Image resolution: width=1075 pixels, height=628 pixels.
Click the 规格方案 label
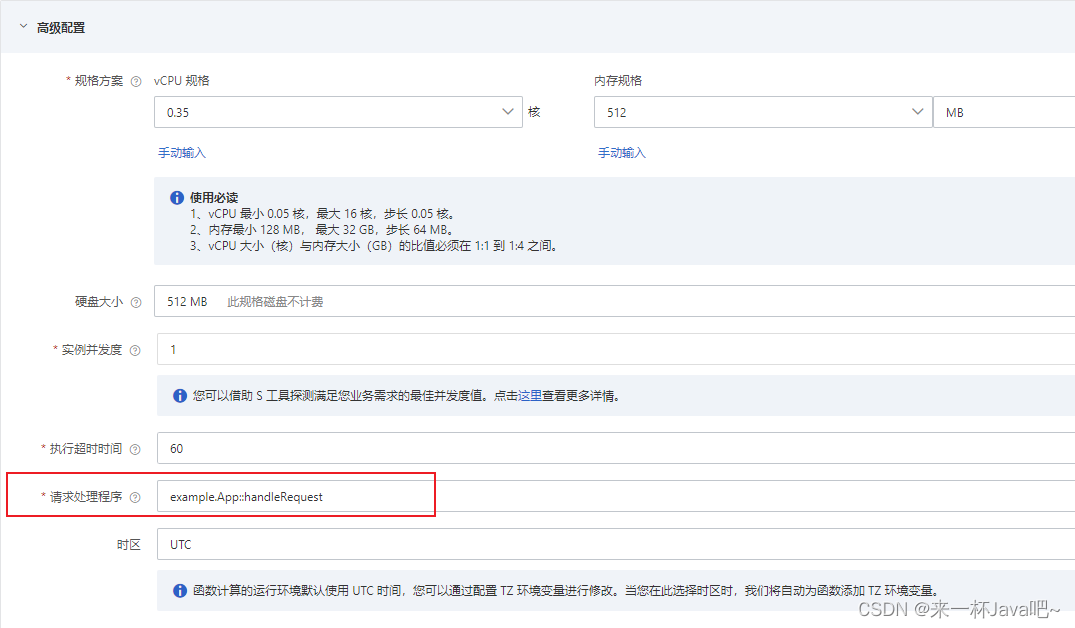tap(99, 81)
